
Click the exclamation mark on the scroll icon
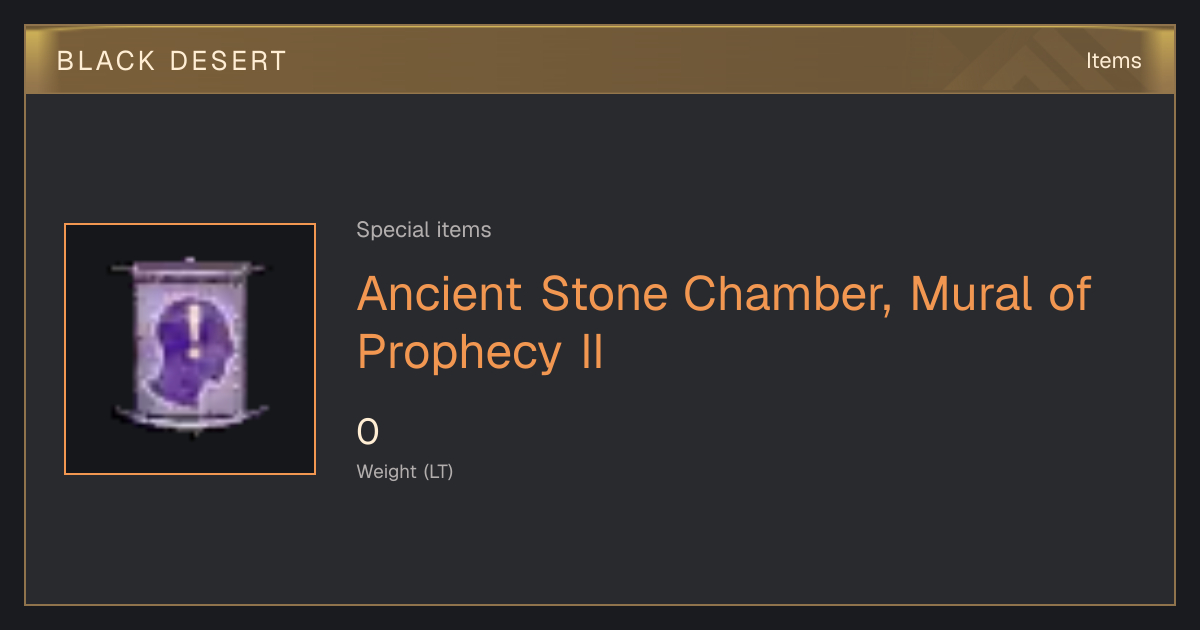pos(193,331)
